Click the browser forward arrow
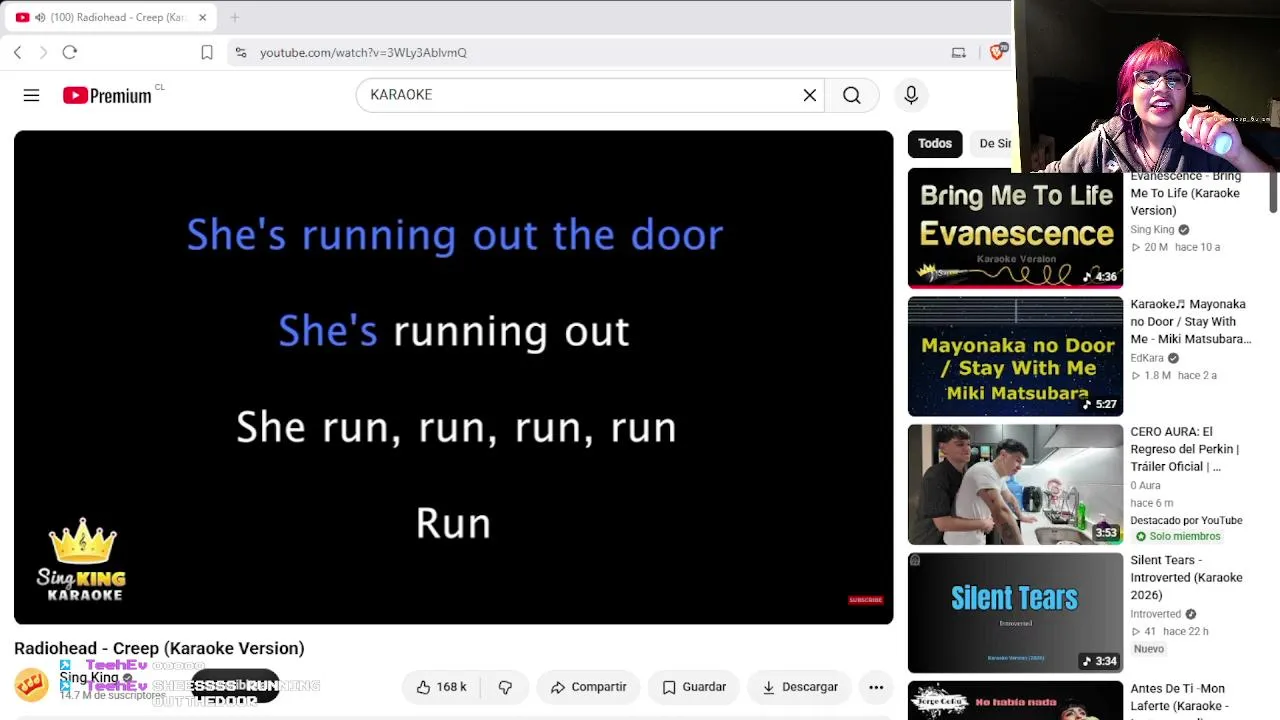The image size is (1280, 720). pos(43,52)
